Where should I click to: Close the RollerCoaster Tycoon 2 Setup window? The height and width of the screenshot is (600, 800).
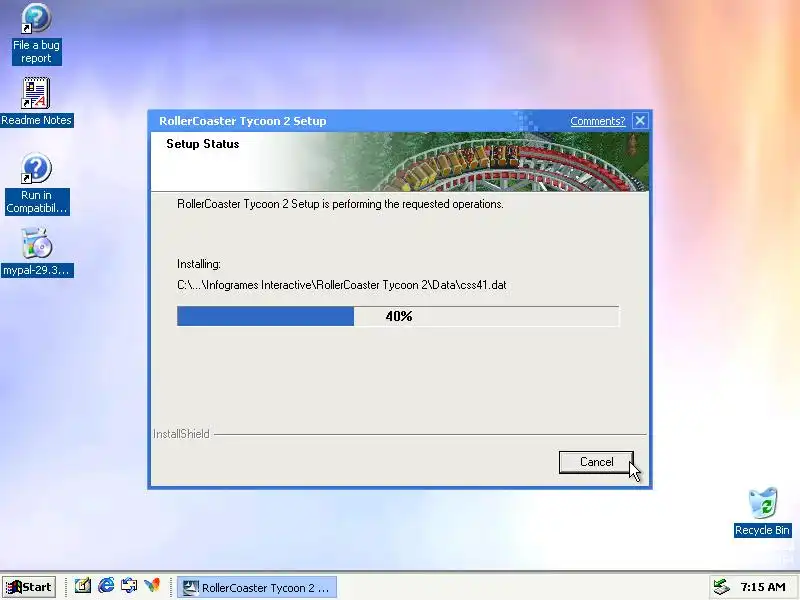pos(640,121)
